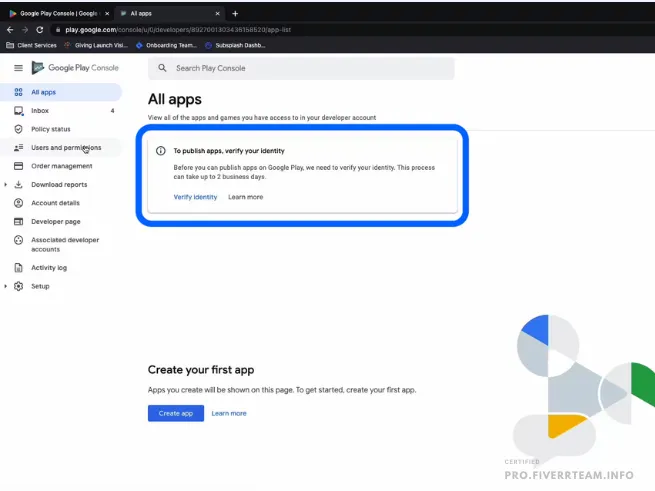Image resolution: width=655 pixels, height=491 pixels.
Task: Go back in browser history
Action: [x=10, y=30]
